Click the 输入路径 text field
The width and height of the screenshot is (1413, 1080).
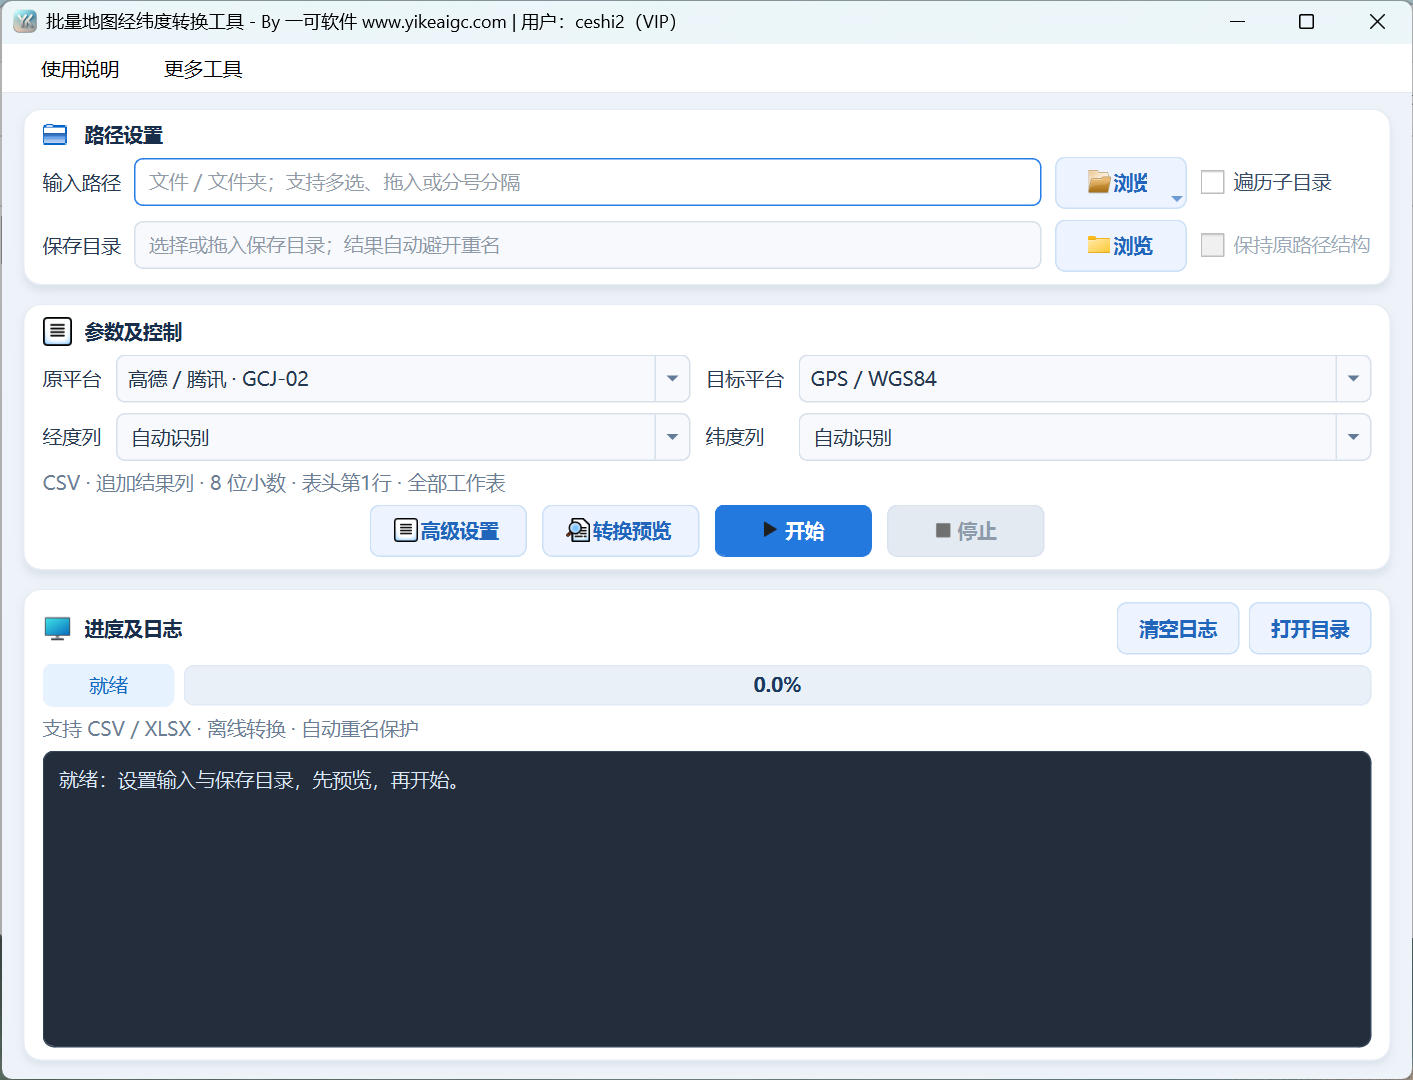588,182
